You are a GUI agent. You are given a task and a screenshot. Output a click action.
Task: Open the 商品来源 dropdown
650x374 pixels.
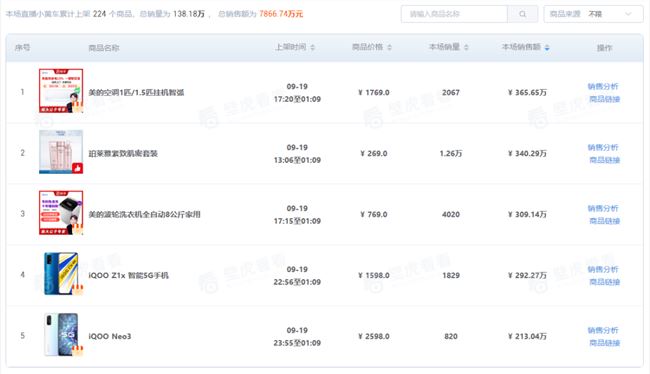(593, 14)
